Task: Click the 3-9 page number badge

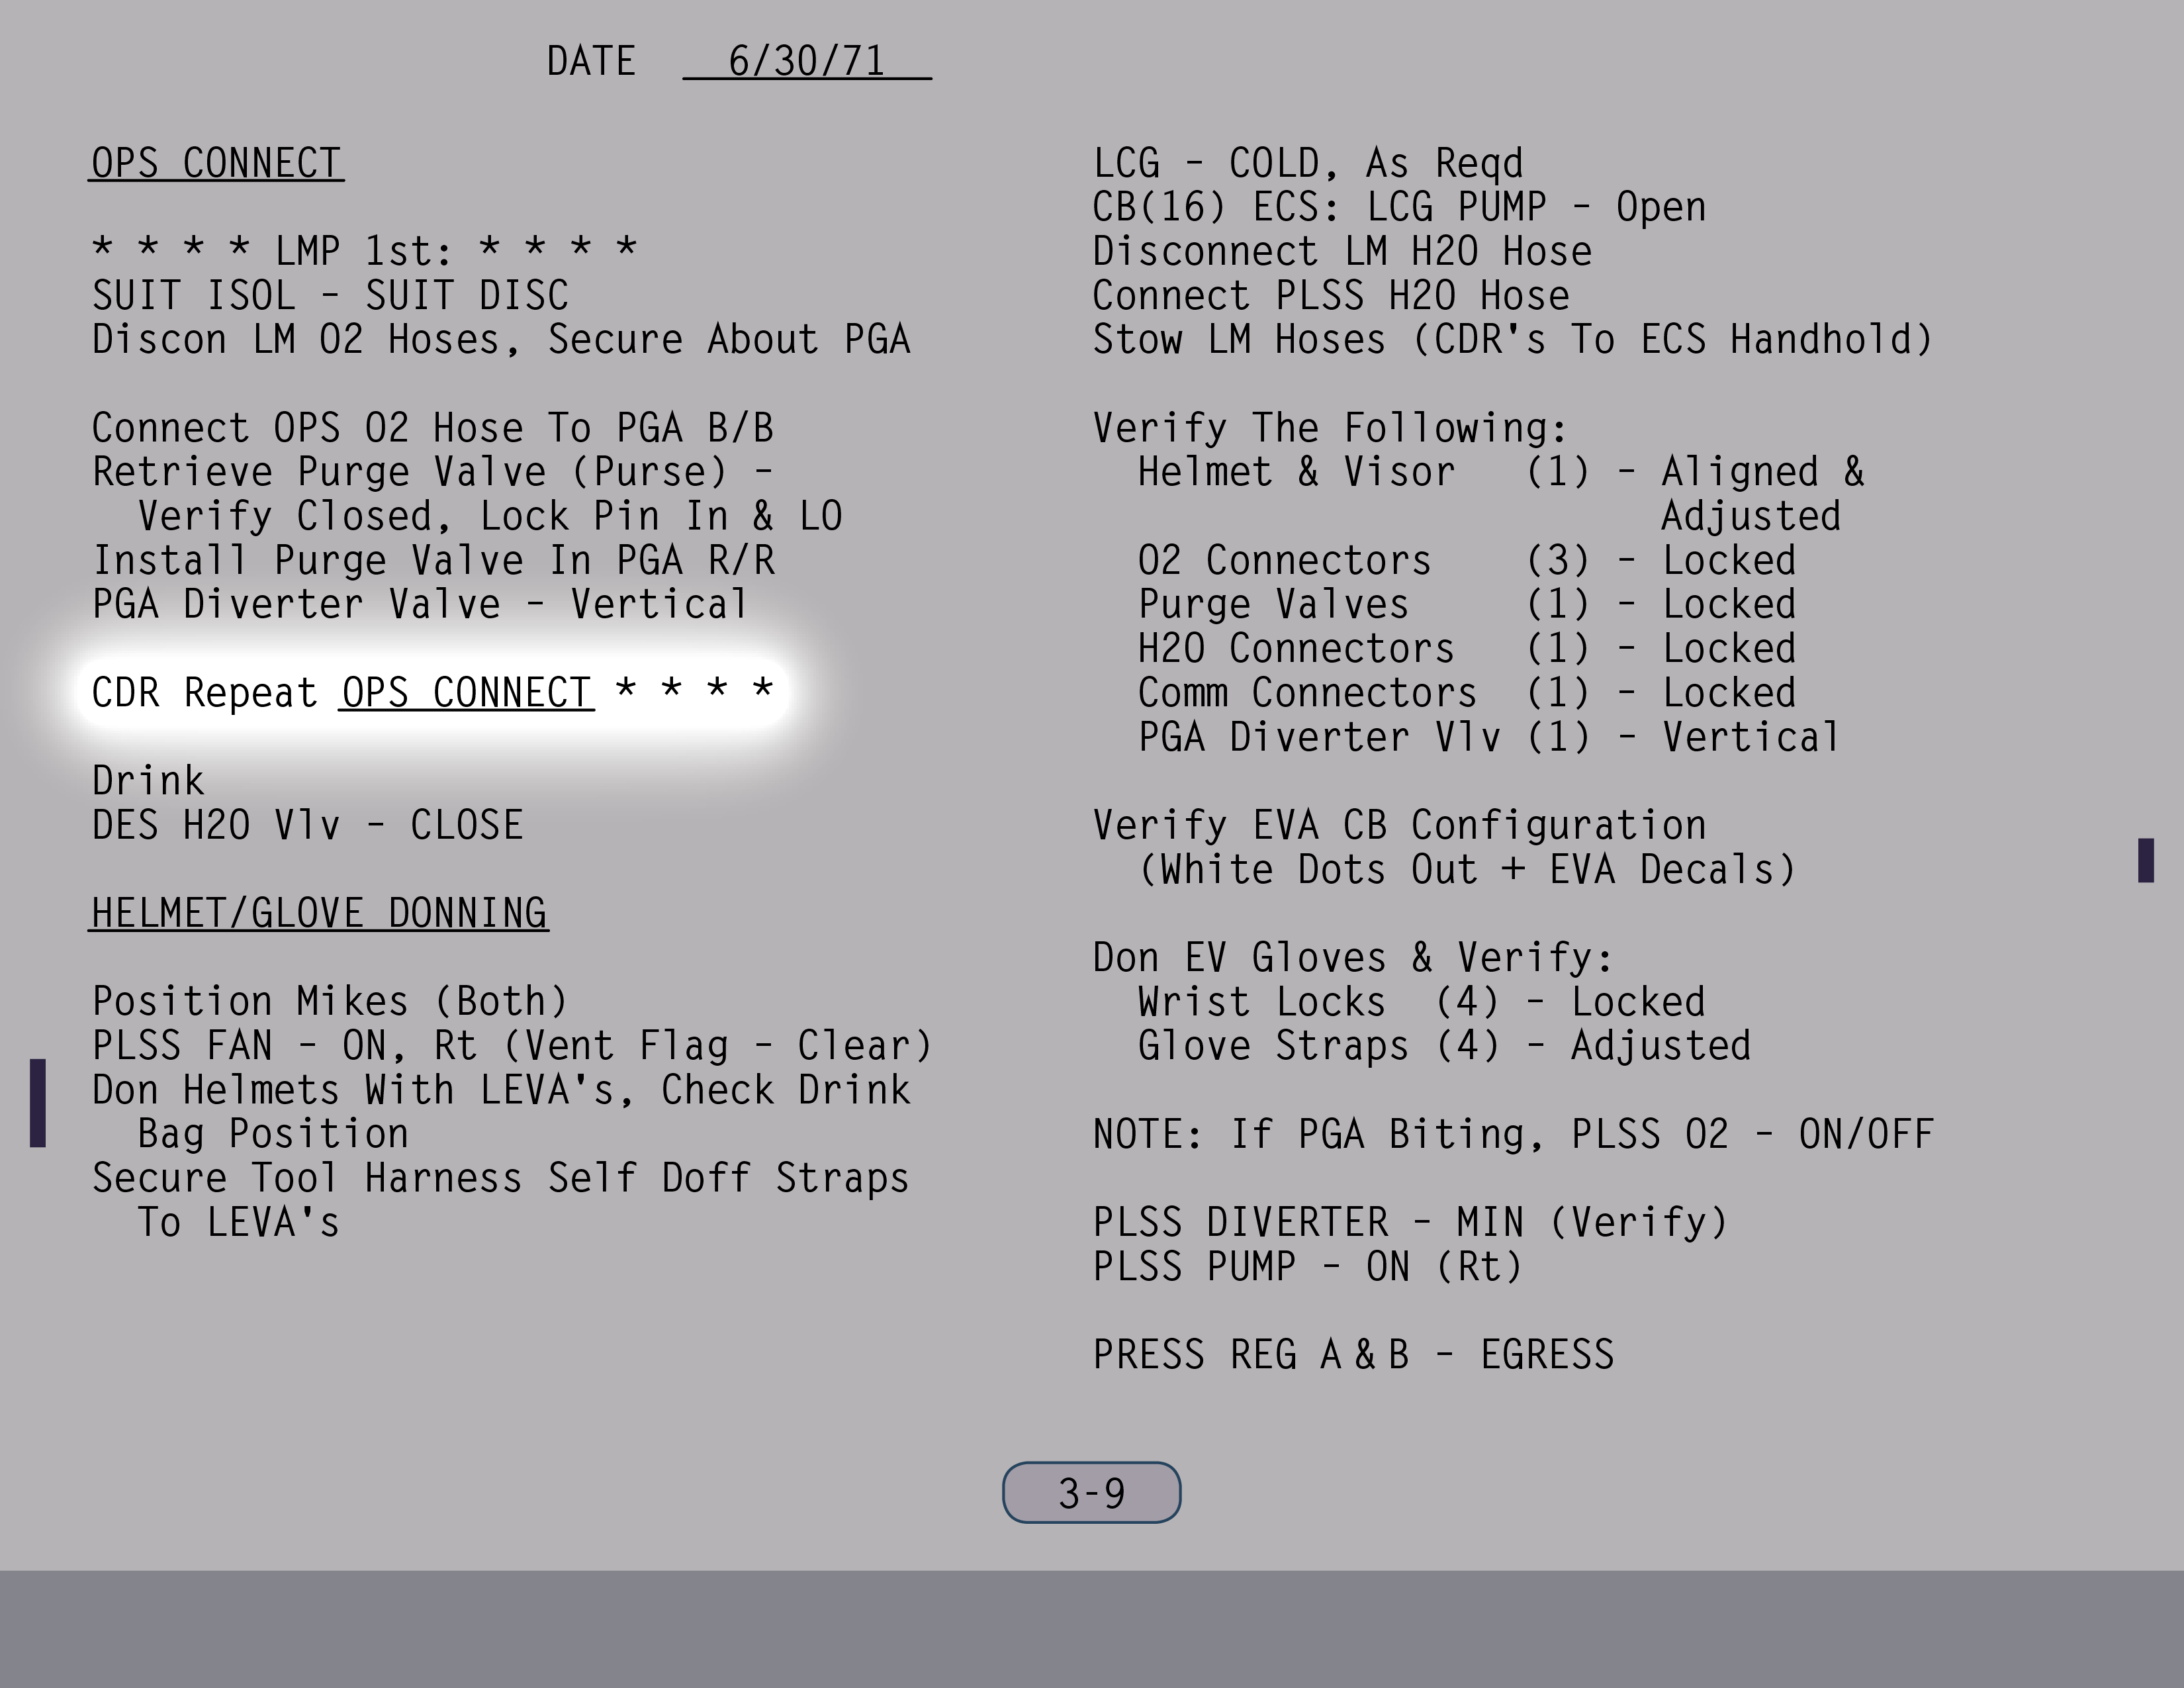Action: (1091, 1493)
